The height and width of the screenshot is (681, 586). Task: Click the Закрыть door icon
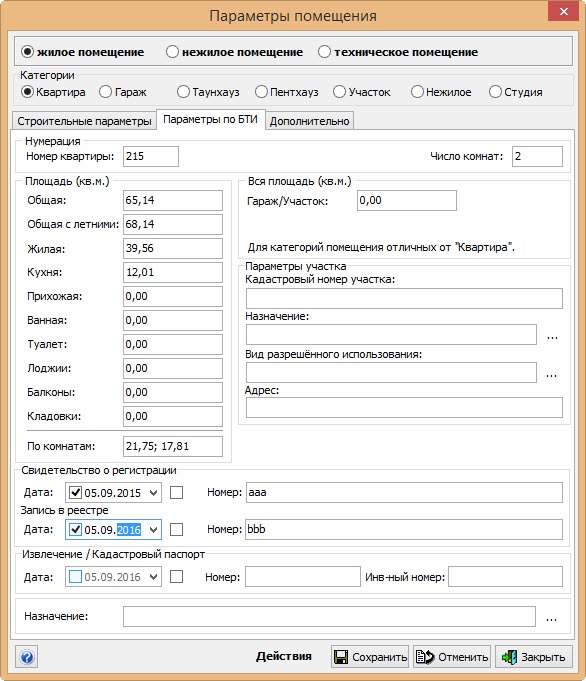point(509,657)
